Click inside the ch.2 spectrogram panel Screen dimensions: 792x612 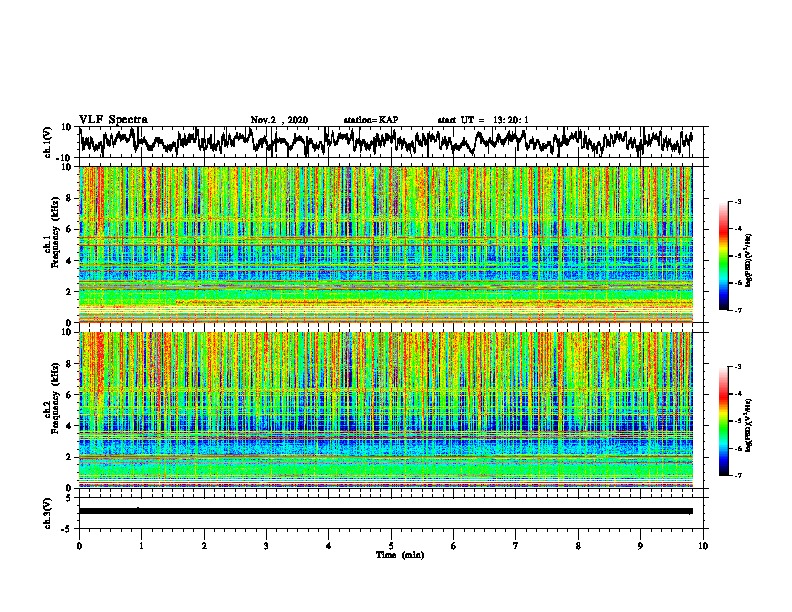[386, 410]
